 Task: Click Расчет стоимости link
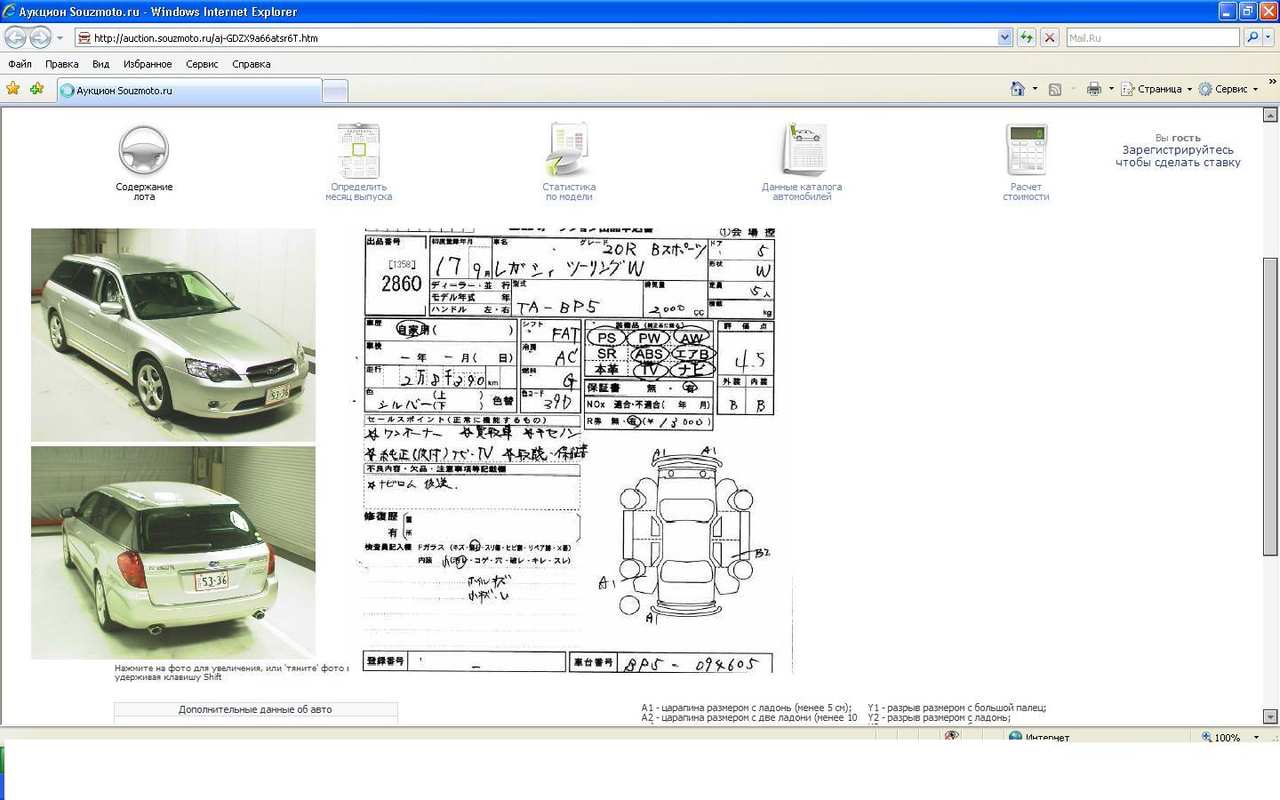coord(1026,192)
